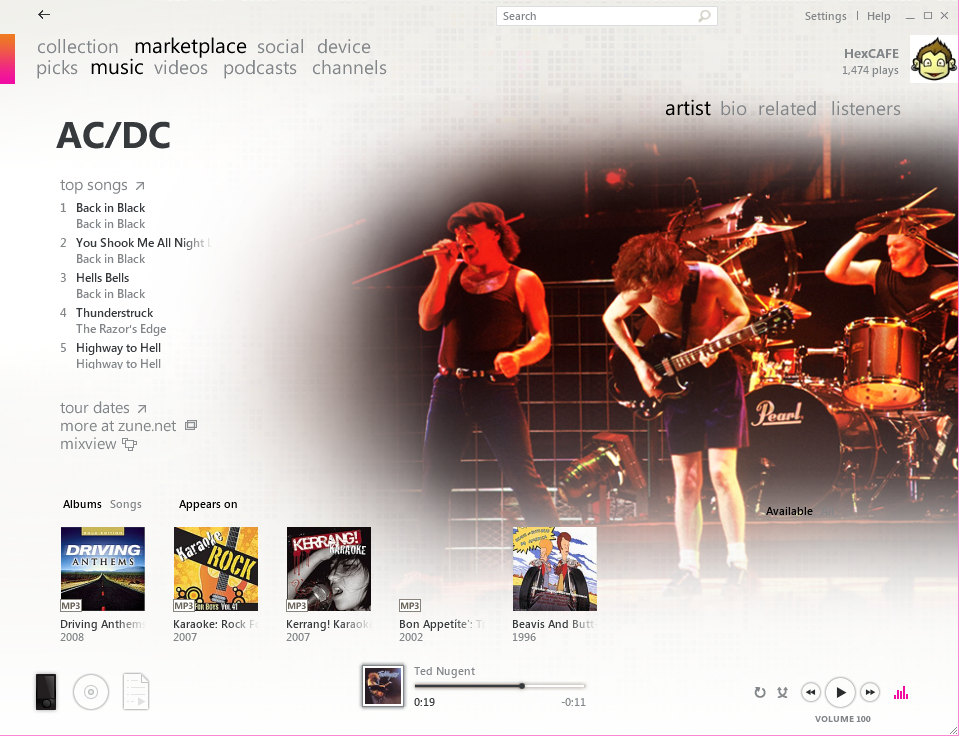Play the Highway to Hell song

(118, 348)
